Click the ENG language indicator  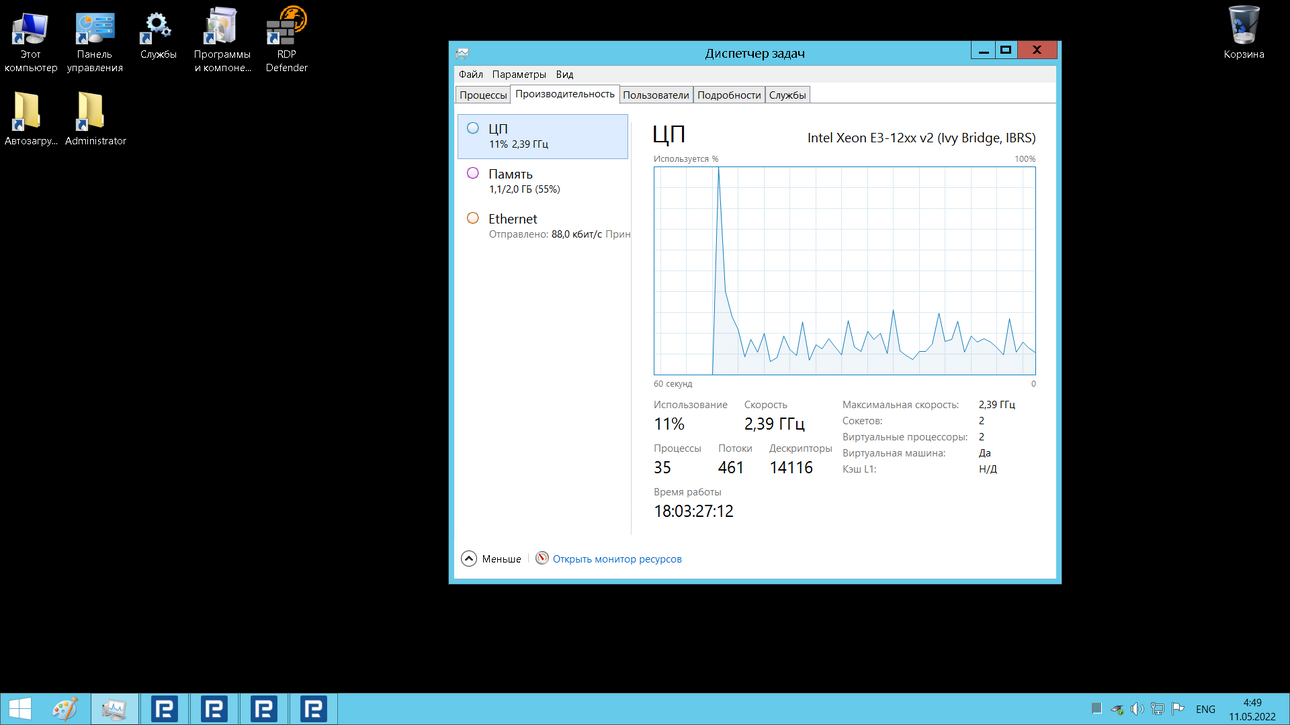1206,709
